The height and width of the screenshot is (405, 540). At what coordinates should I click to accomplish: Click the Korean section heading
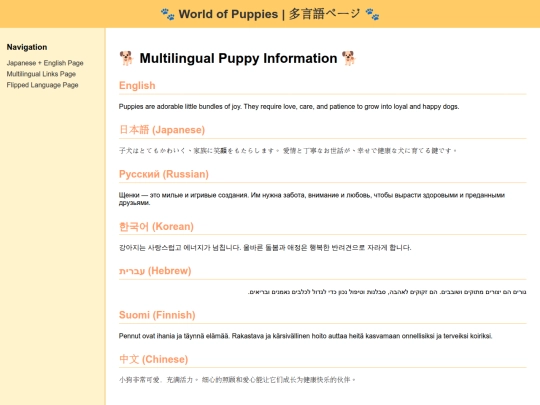click(156, 227)
